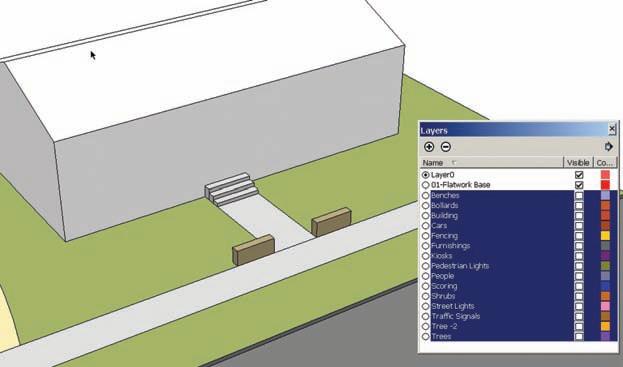This screenshot has height=367, width=623.
Task: Select the Pedestrian Lights layer row
Action: [519, 266]
